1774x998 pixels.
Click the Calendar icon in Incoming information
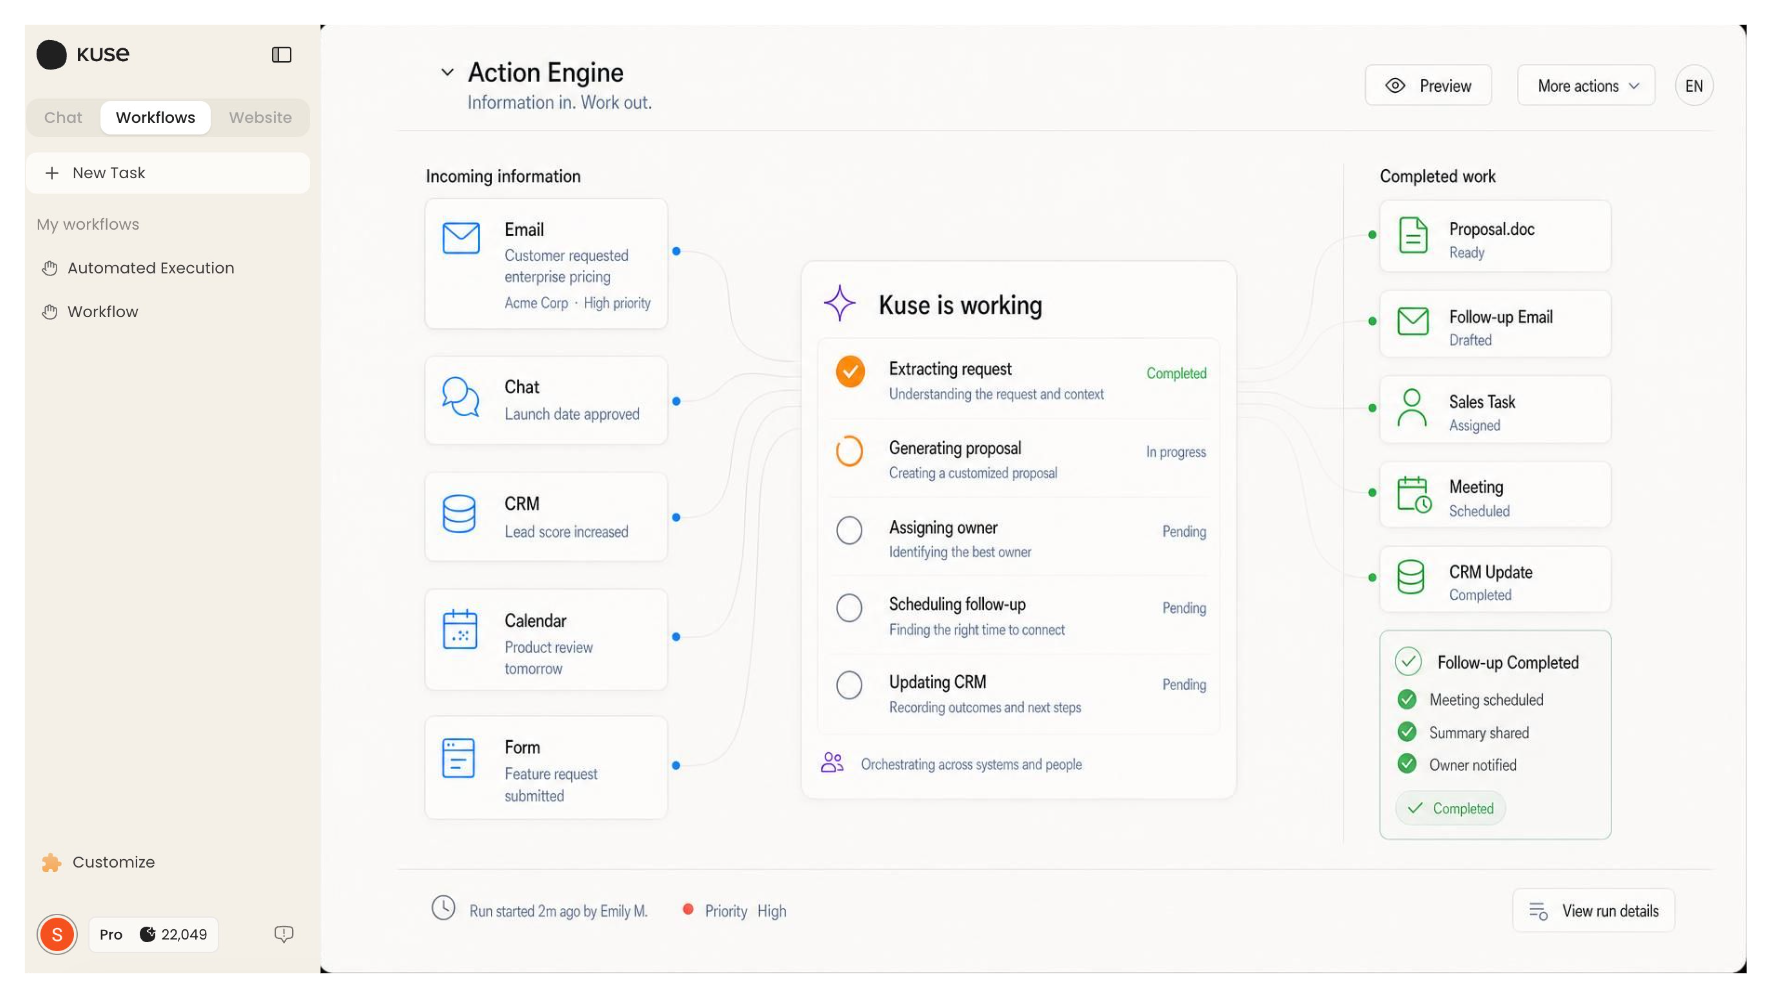460,629
